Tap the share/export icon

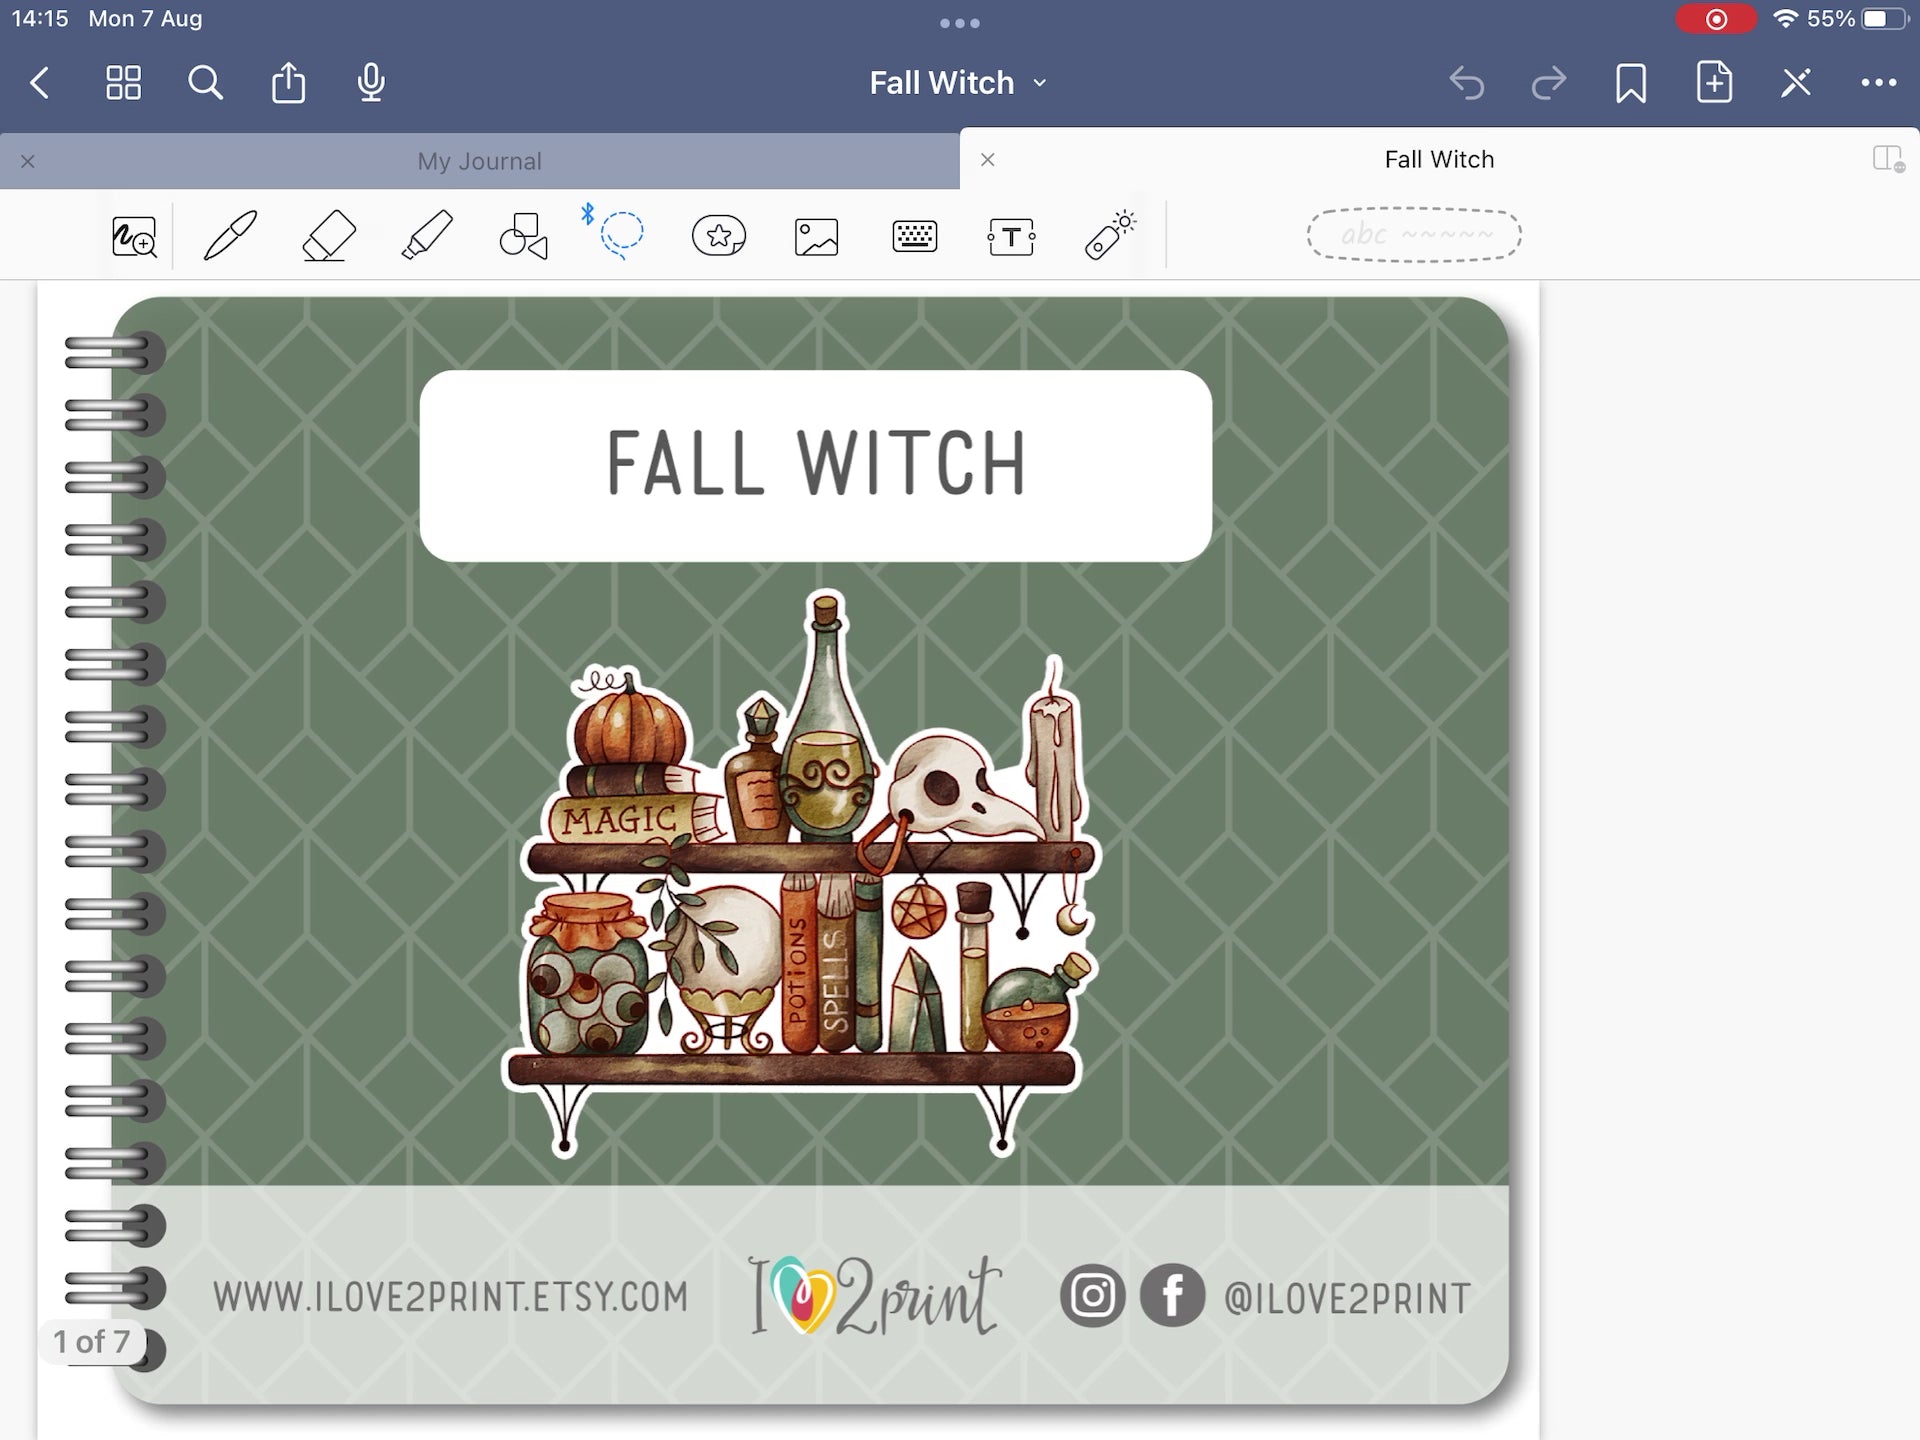(288, 82)
